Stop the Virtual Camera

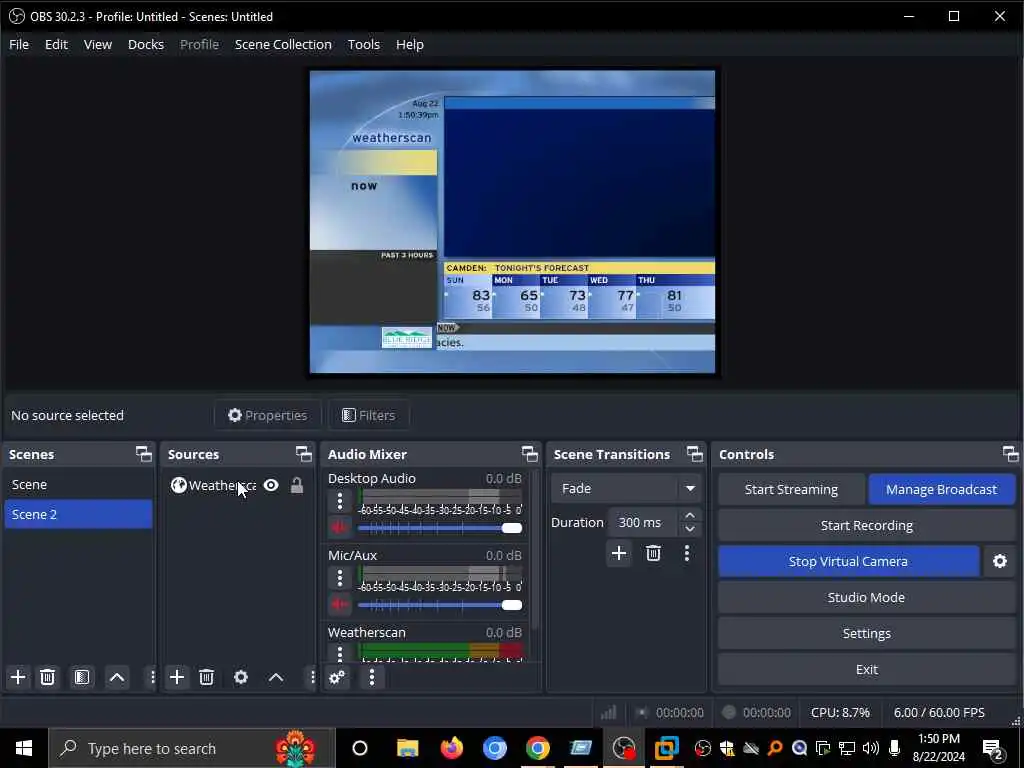coord(848,562)
